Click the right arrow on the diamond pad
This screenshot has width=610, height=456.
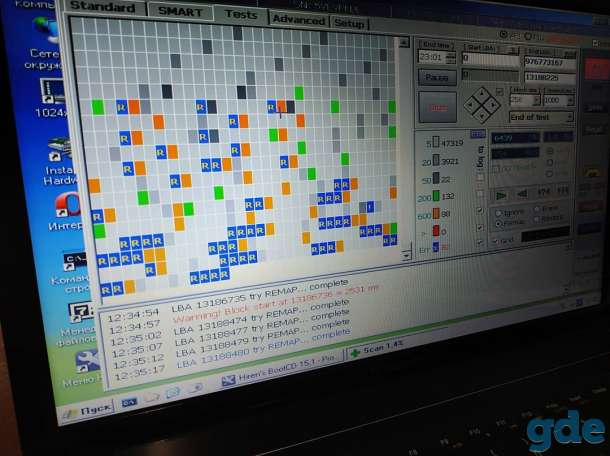(493, 104)
